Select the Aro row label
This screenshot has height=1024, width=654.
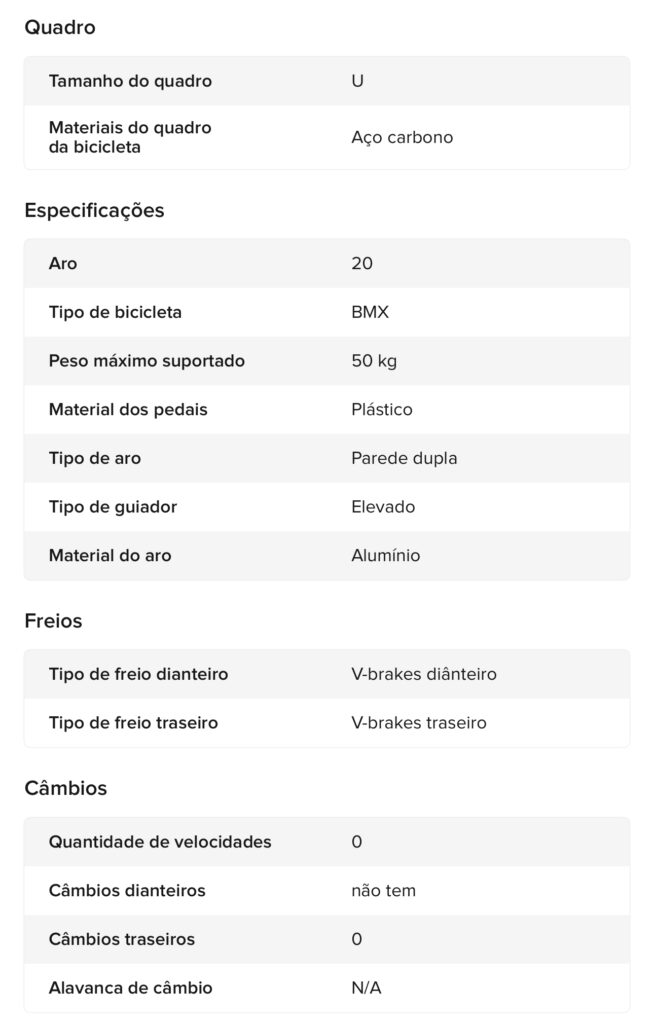click(63, 264)
